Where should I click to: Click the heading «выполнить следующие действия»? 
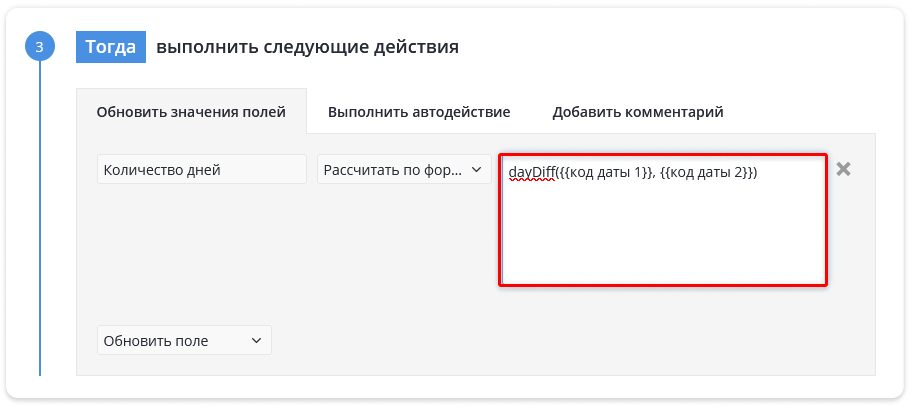307,47
